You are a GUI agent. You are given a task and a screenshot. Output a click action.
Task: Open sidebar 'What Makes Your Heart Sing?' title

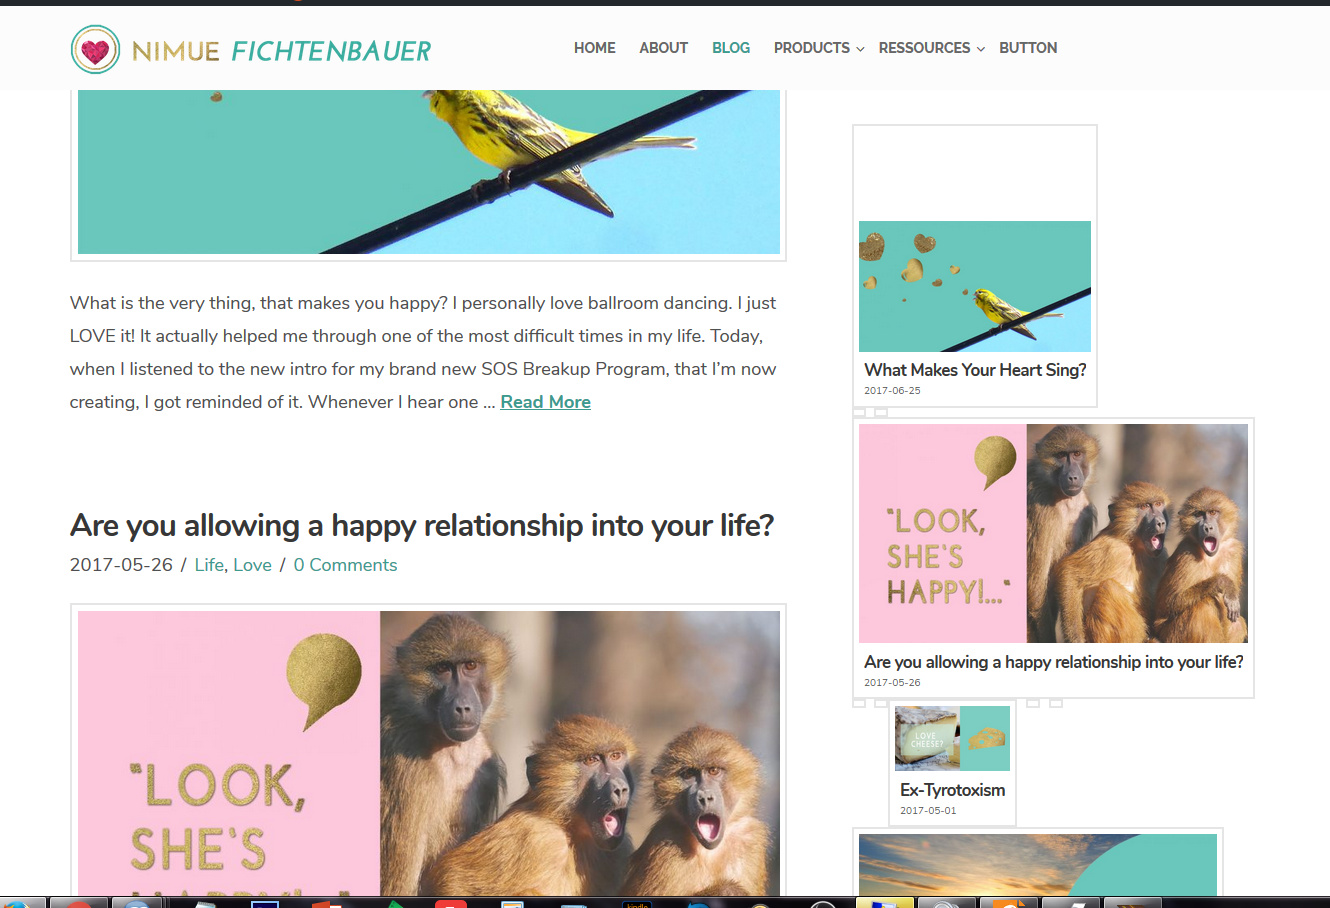[x=975, y=370]
